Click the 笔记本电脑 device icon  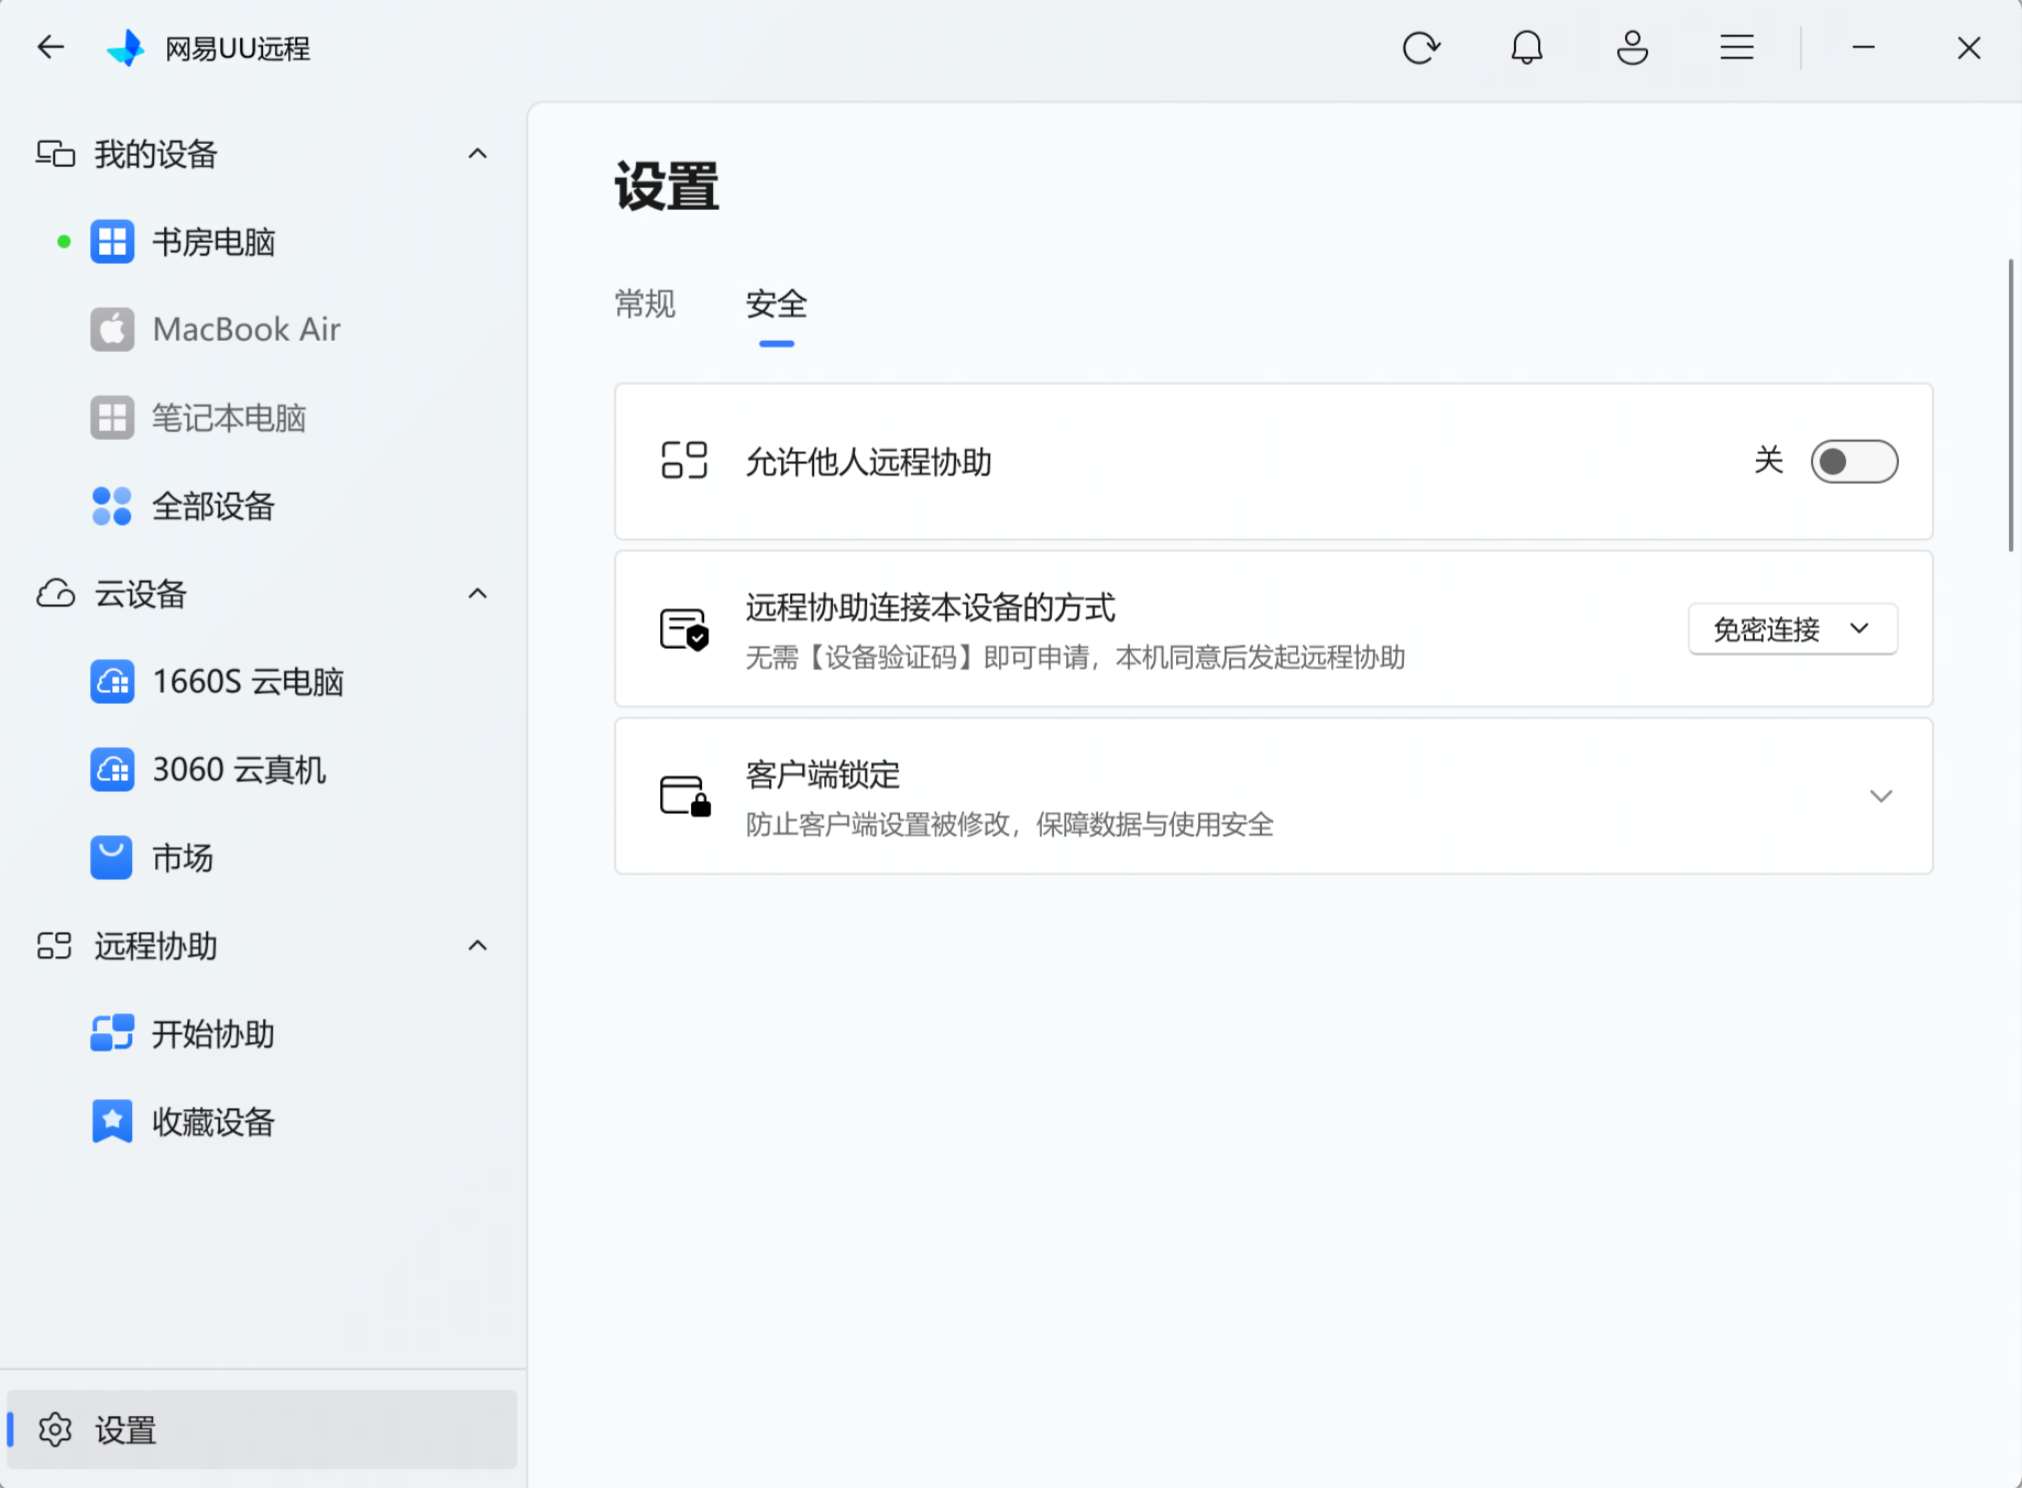(112, 418)
